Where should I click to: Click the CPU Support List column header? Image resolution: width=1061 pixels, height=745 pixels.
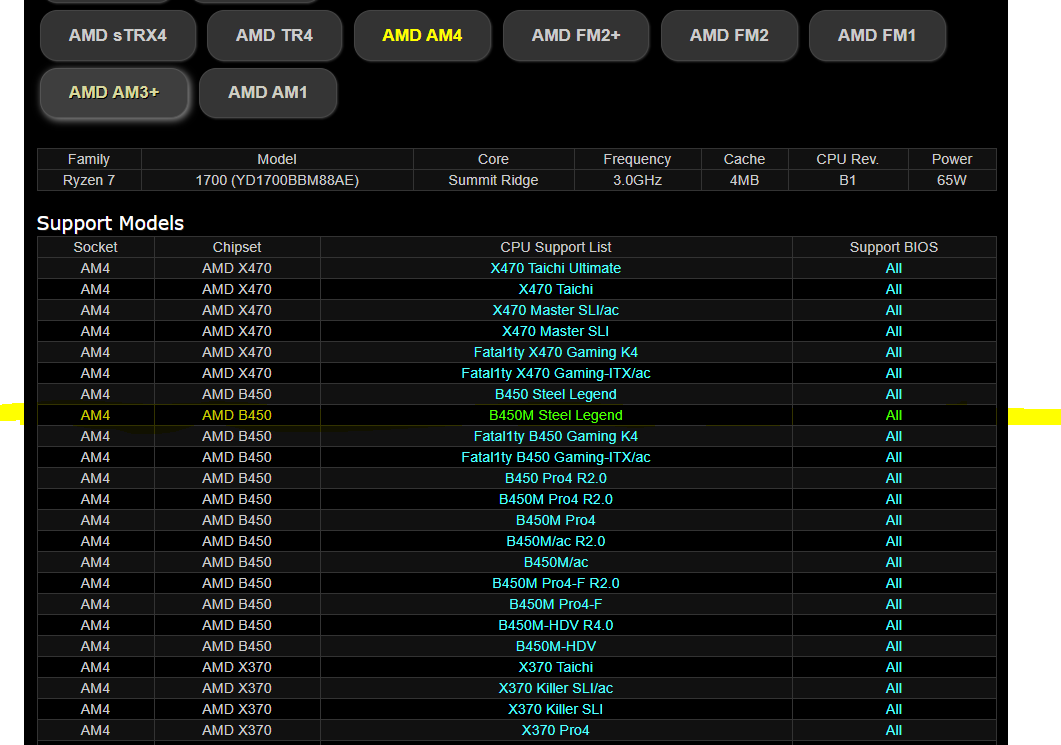[556, 247]
